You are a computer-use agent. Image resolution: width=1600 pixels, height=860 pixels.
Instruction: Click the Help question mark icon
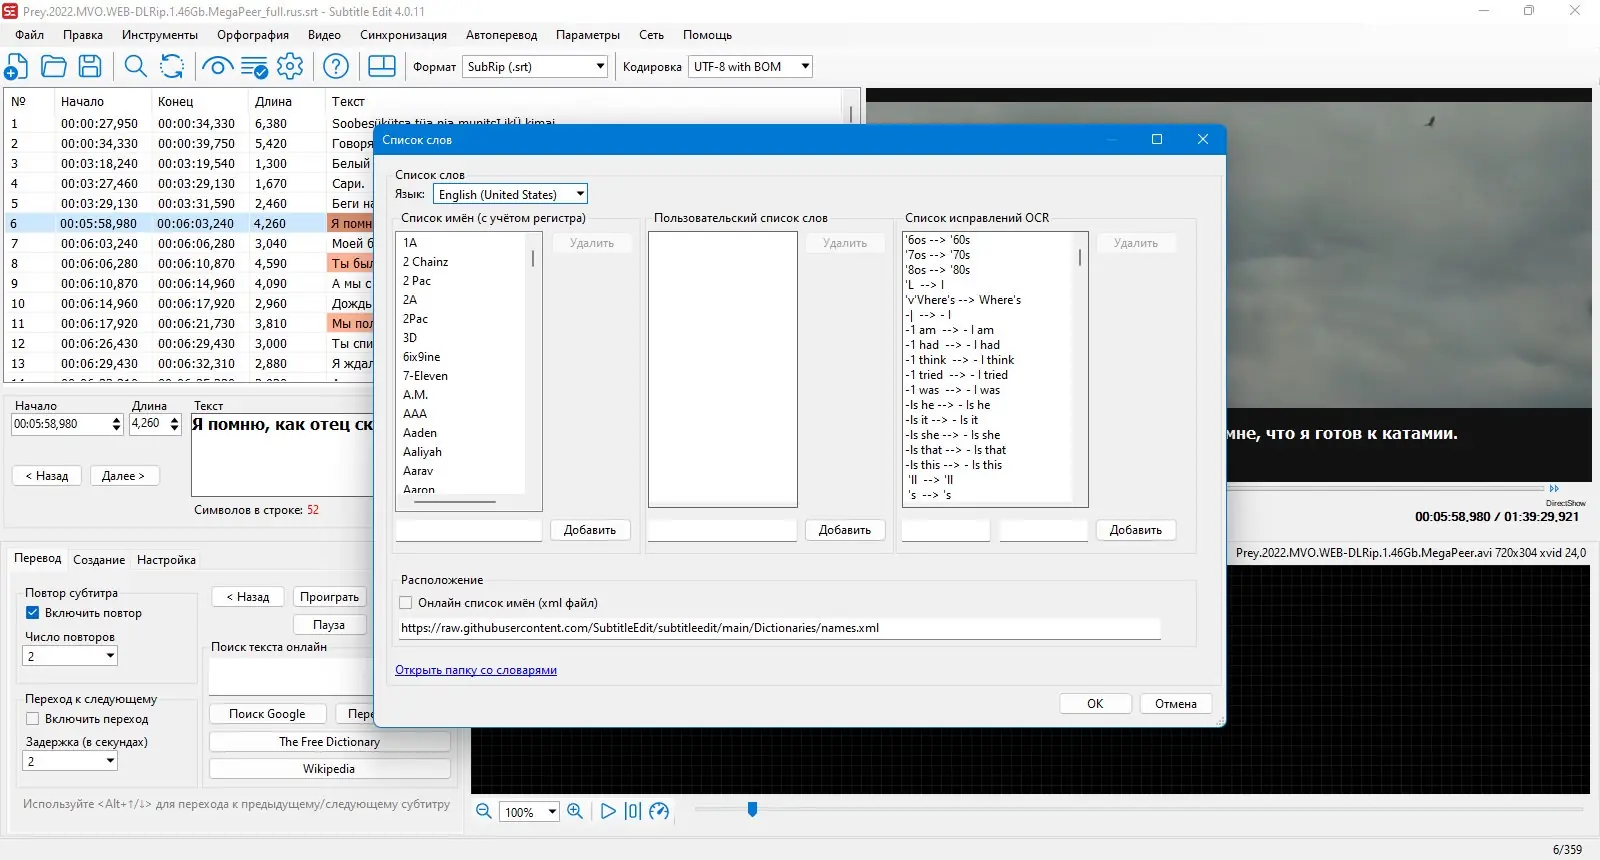[337, 67]
